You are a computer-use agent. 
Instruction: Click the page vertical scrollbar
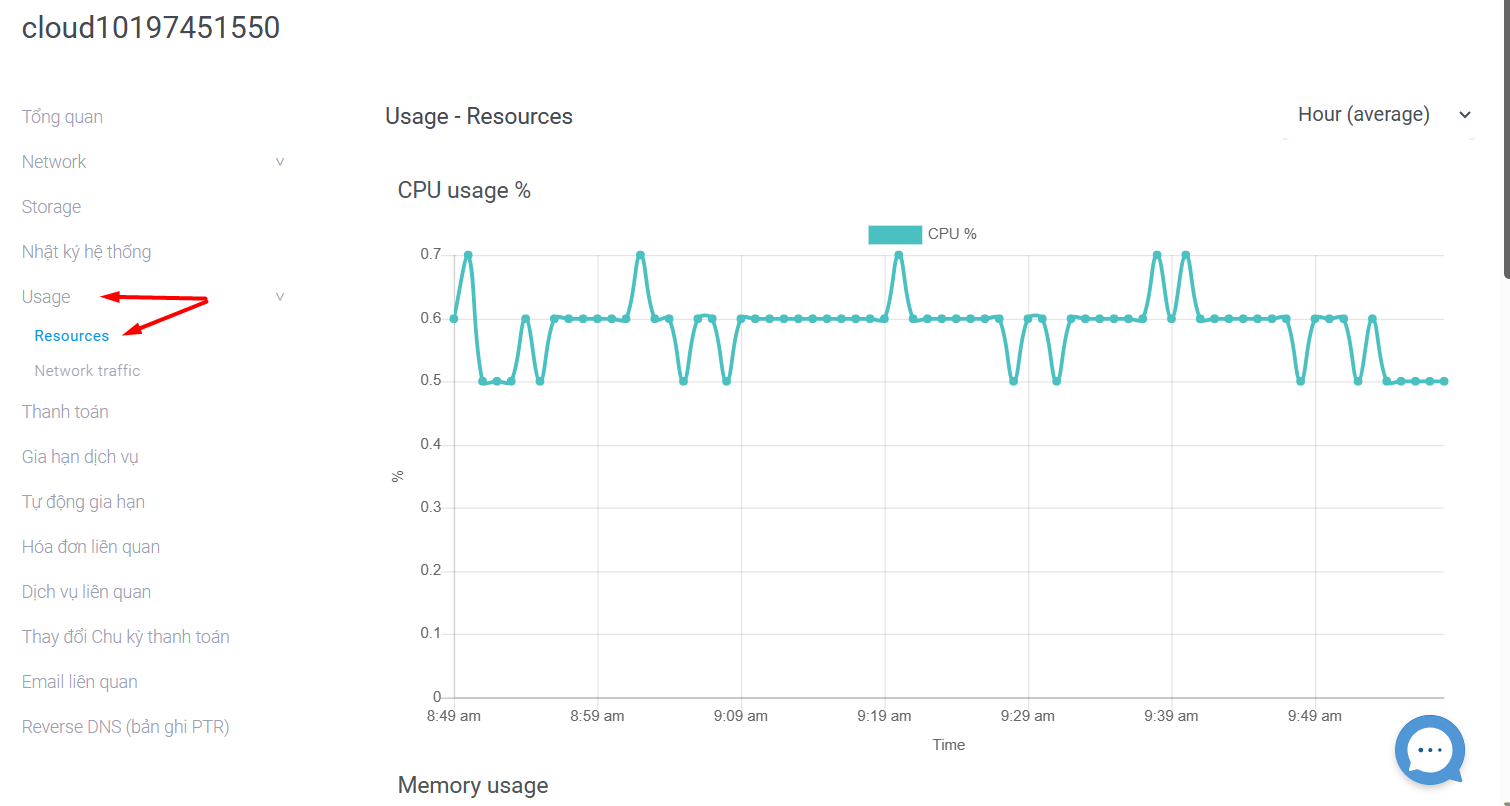click(1506, 140)
